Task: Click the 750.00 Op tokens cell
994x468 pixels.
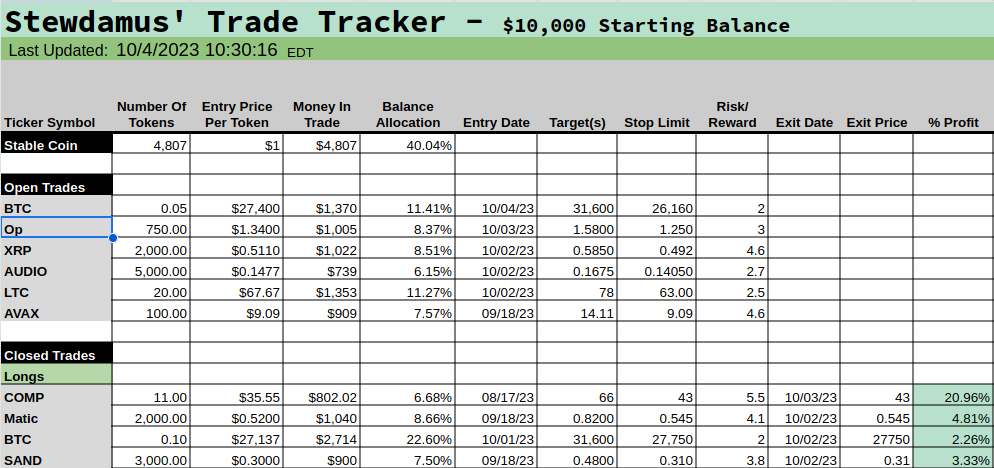Action: tap(151, 229)
